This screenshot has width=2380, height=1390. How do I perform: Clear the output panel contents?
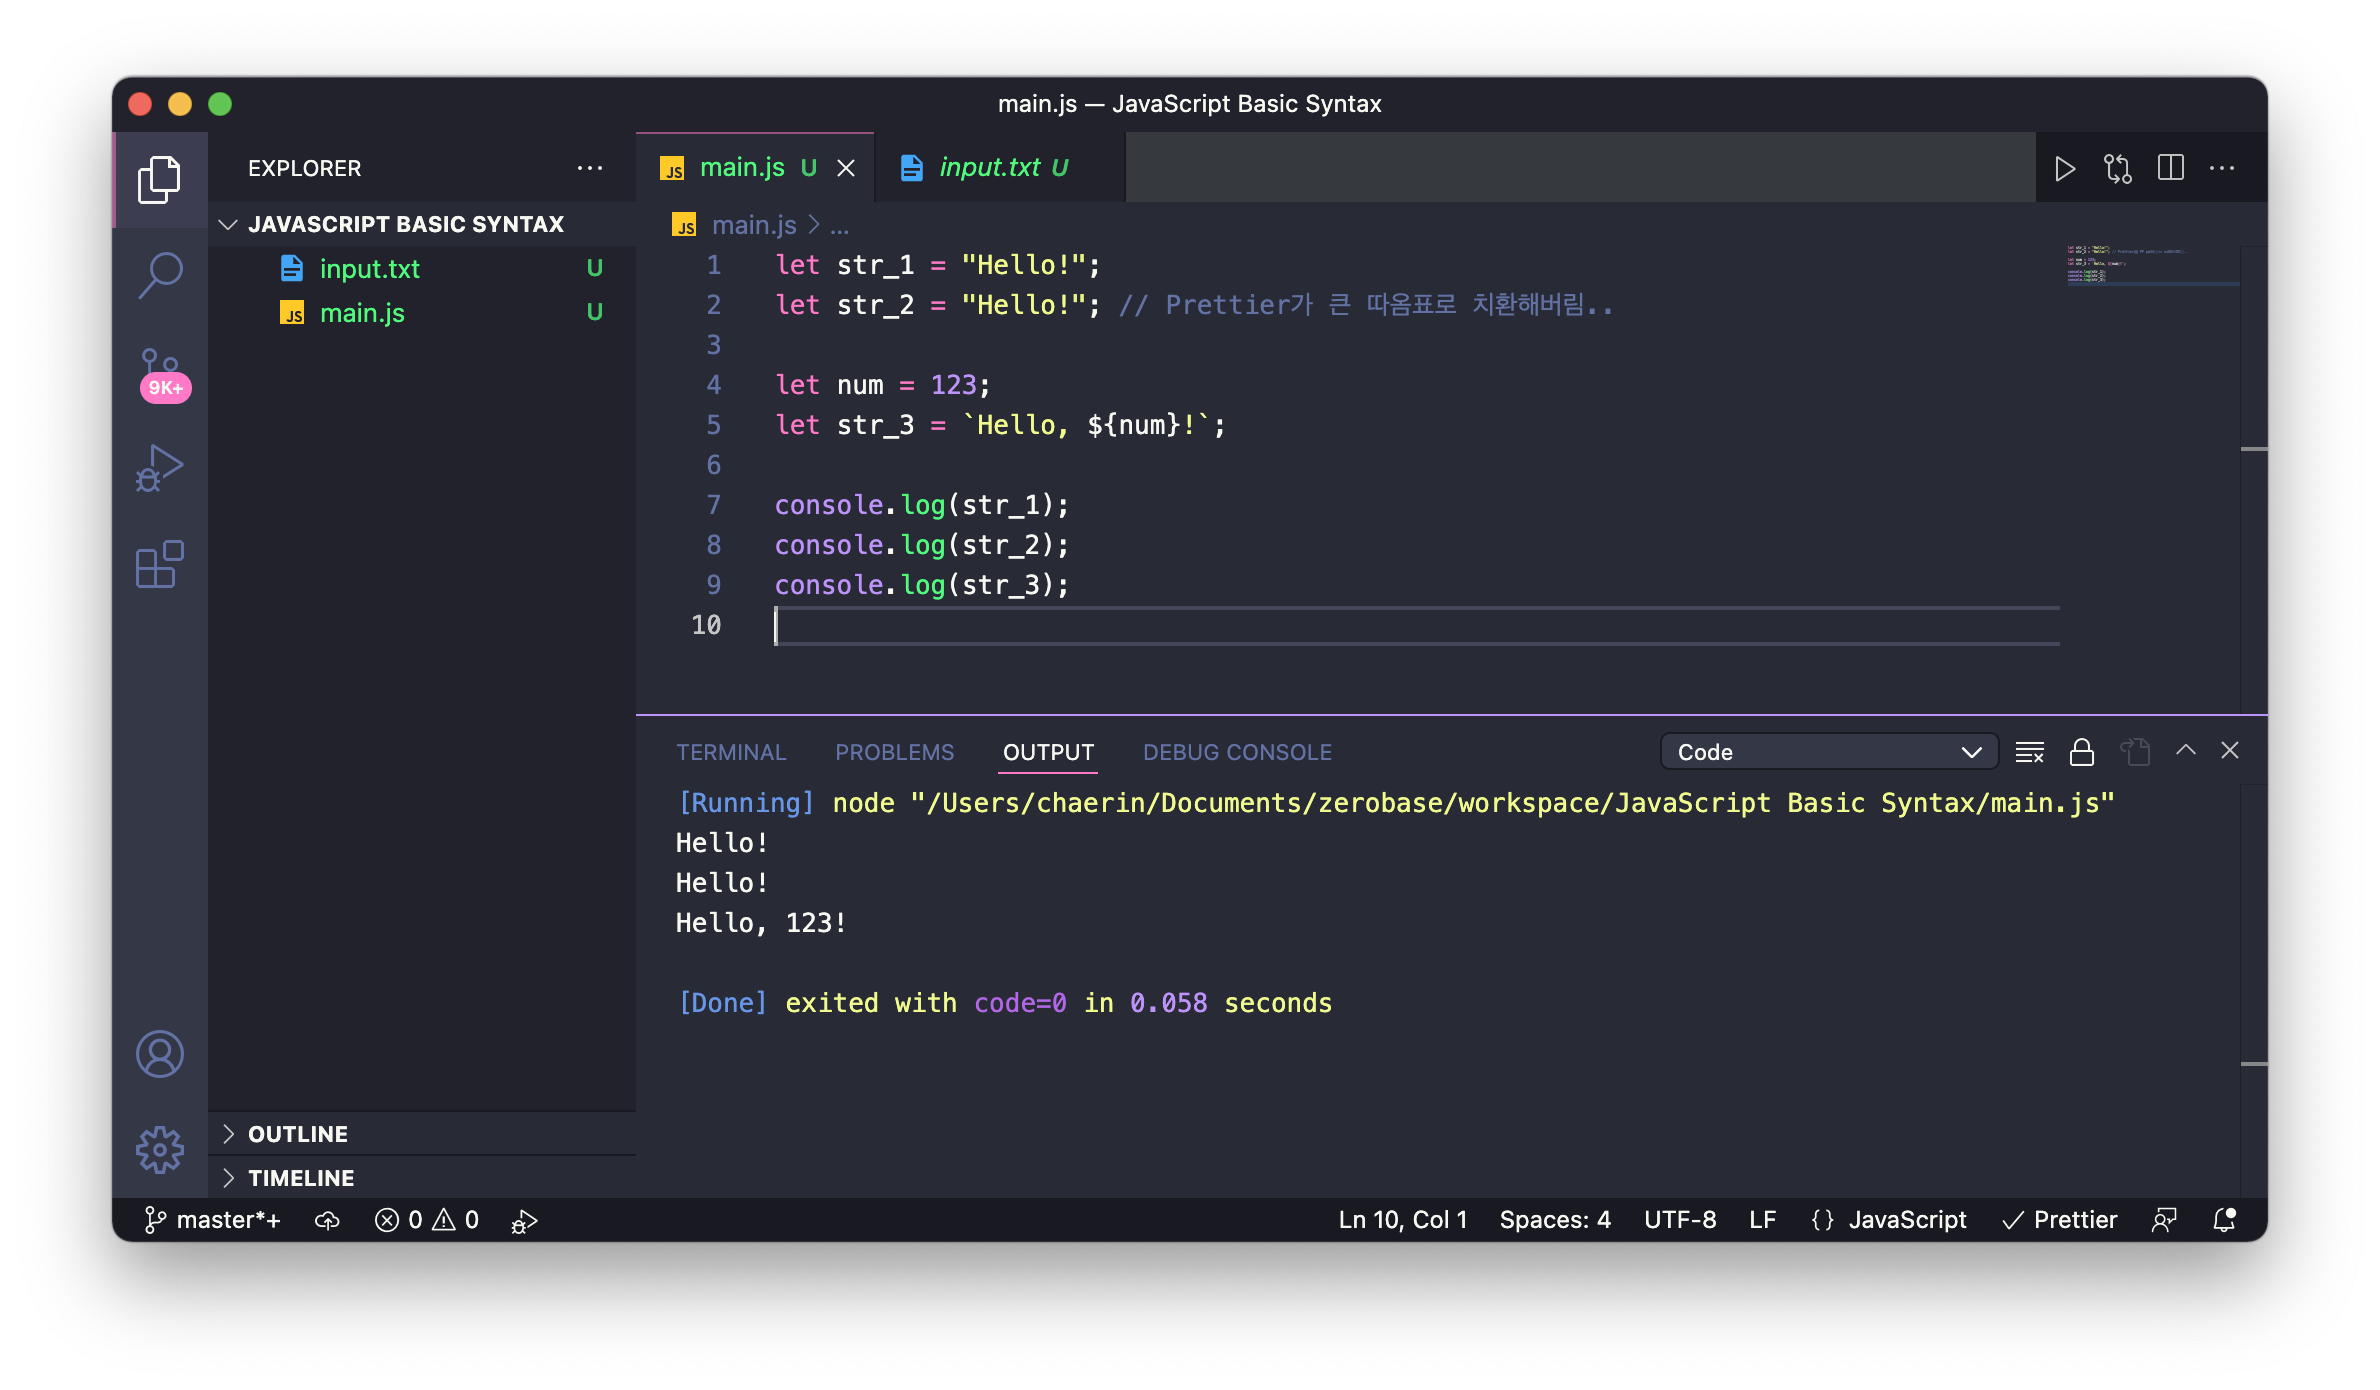tap(2029, 752)
